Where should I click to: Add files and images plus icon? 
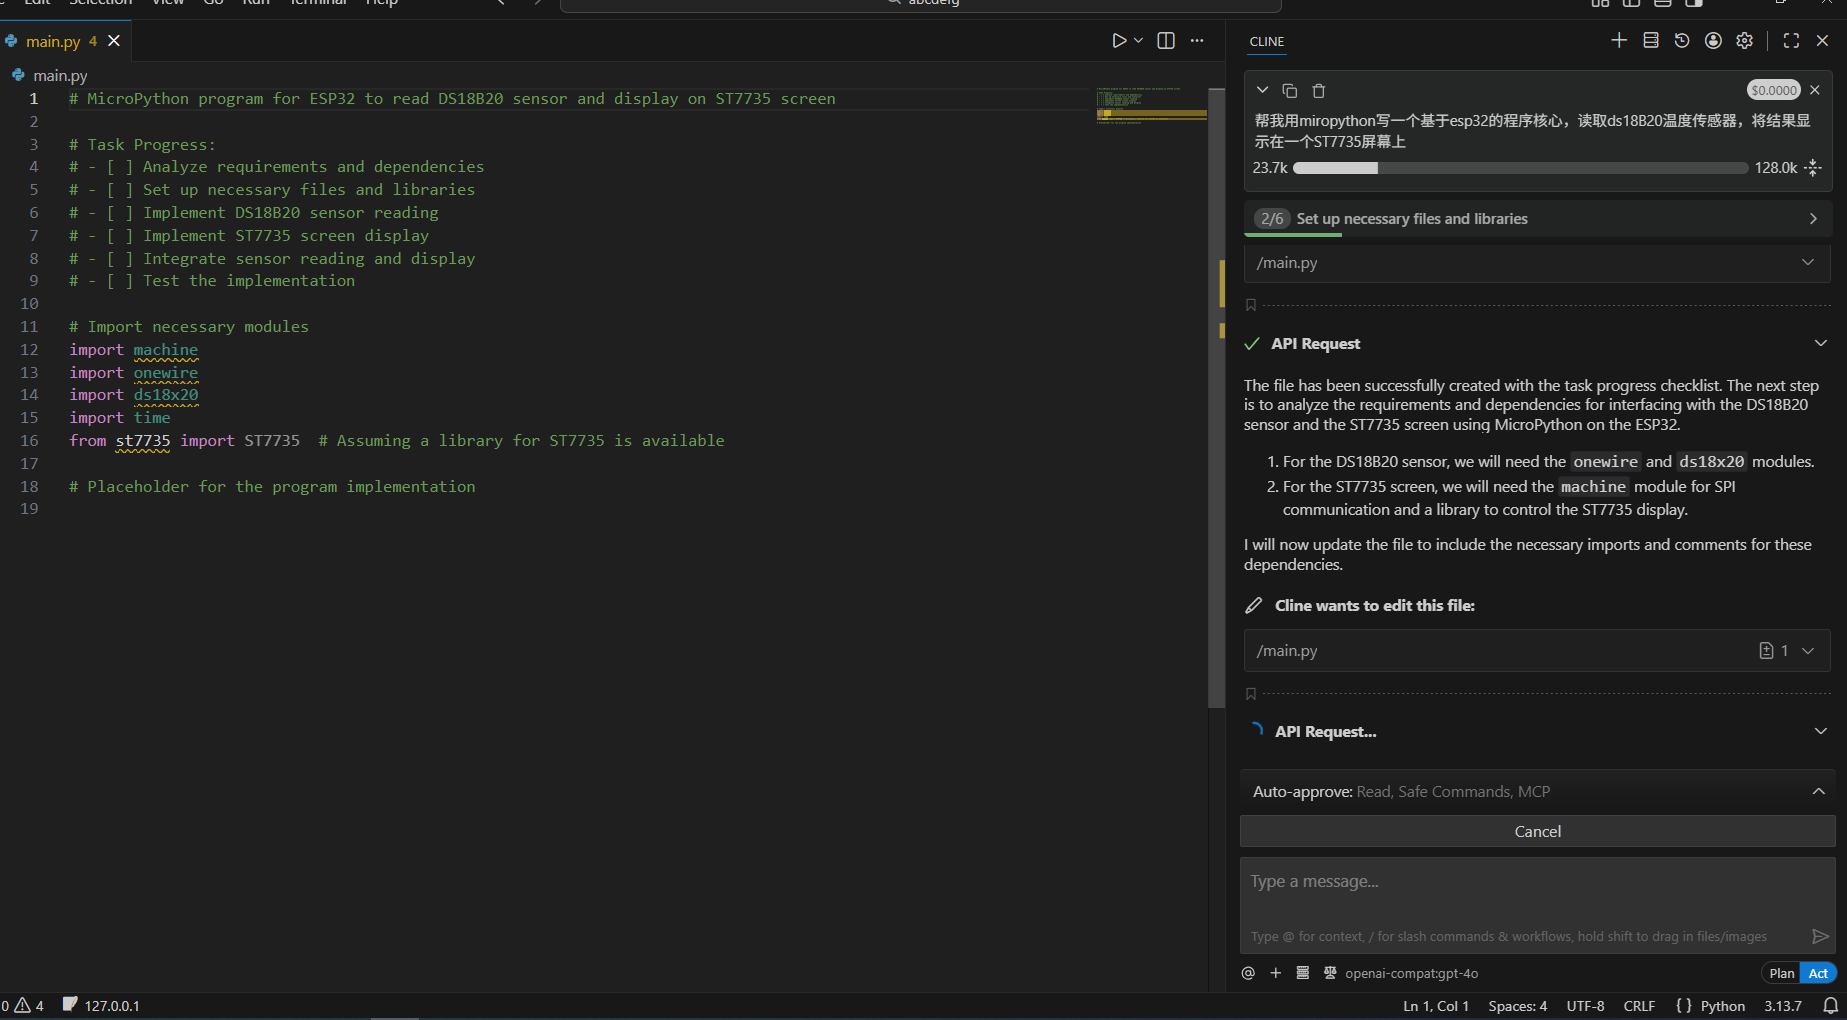pyautogui.click(x=1275, y=973)
